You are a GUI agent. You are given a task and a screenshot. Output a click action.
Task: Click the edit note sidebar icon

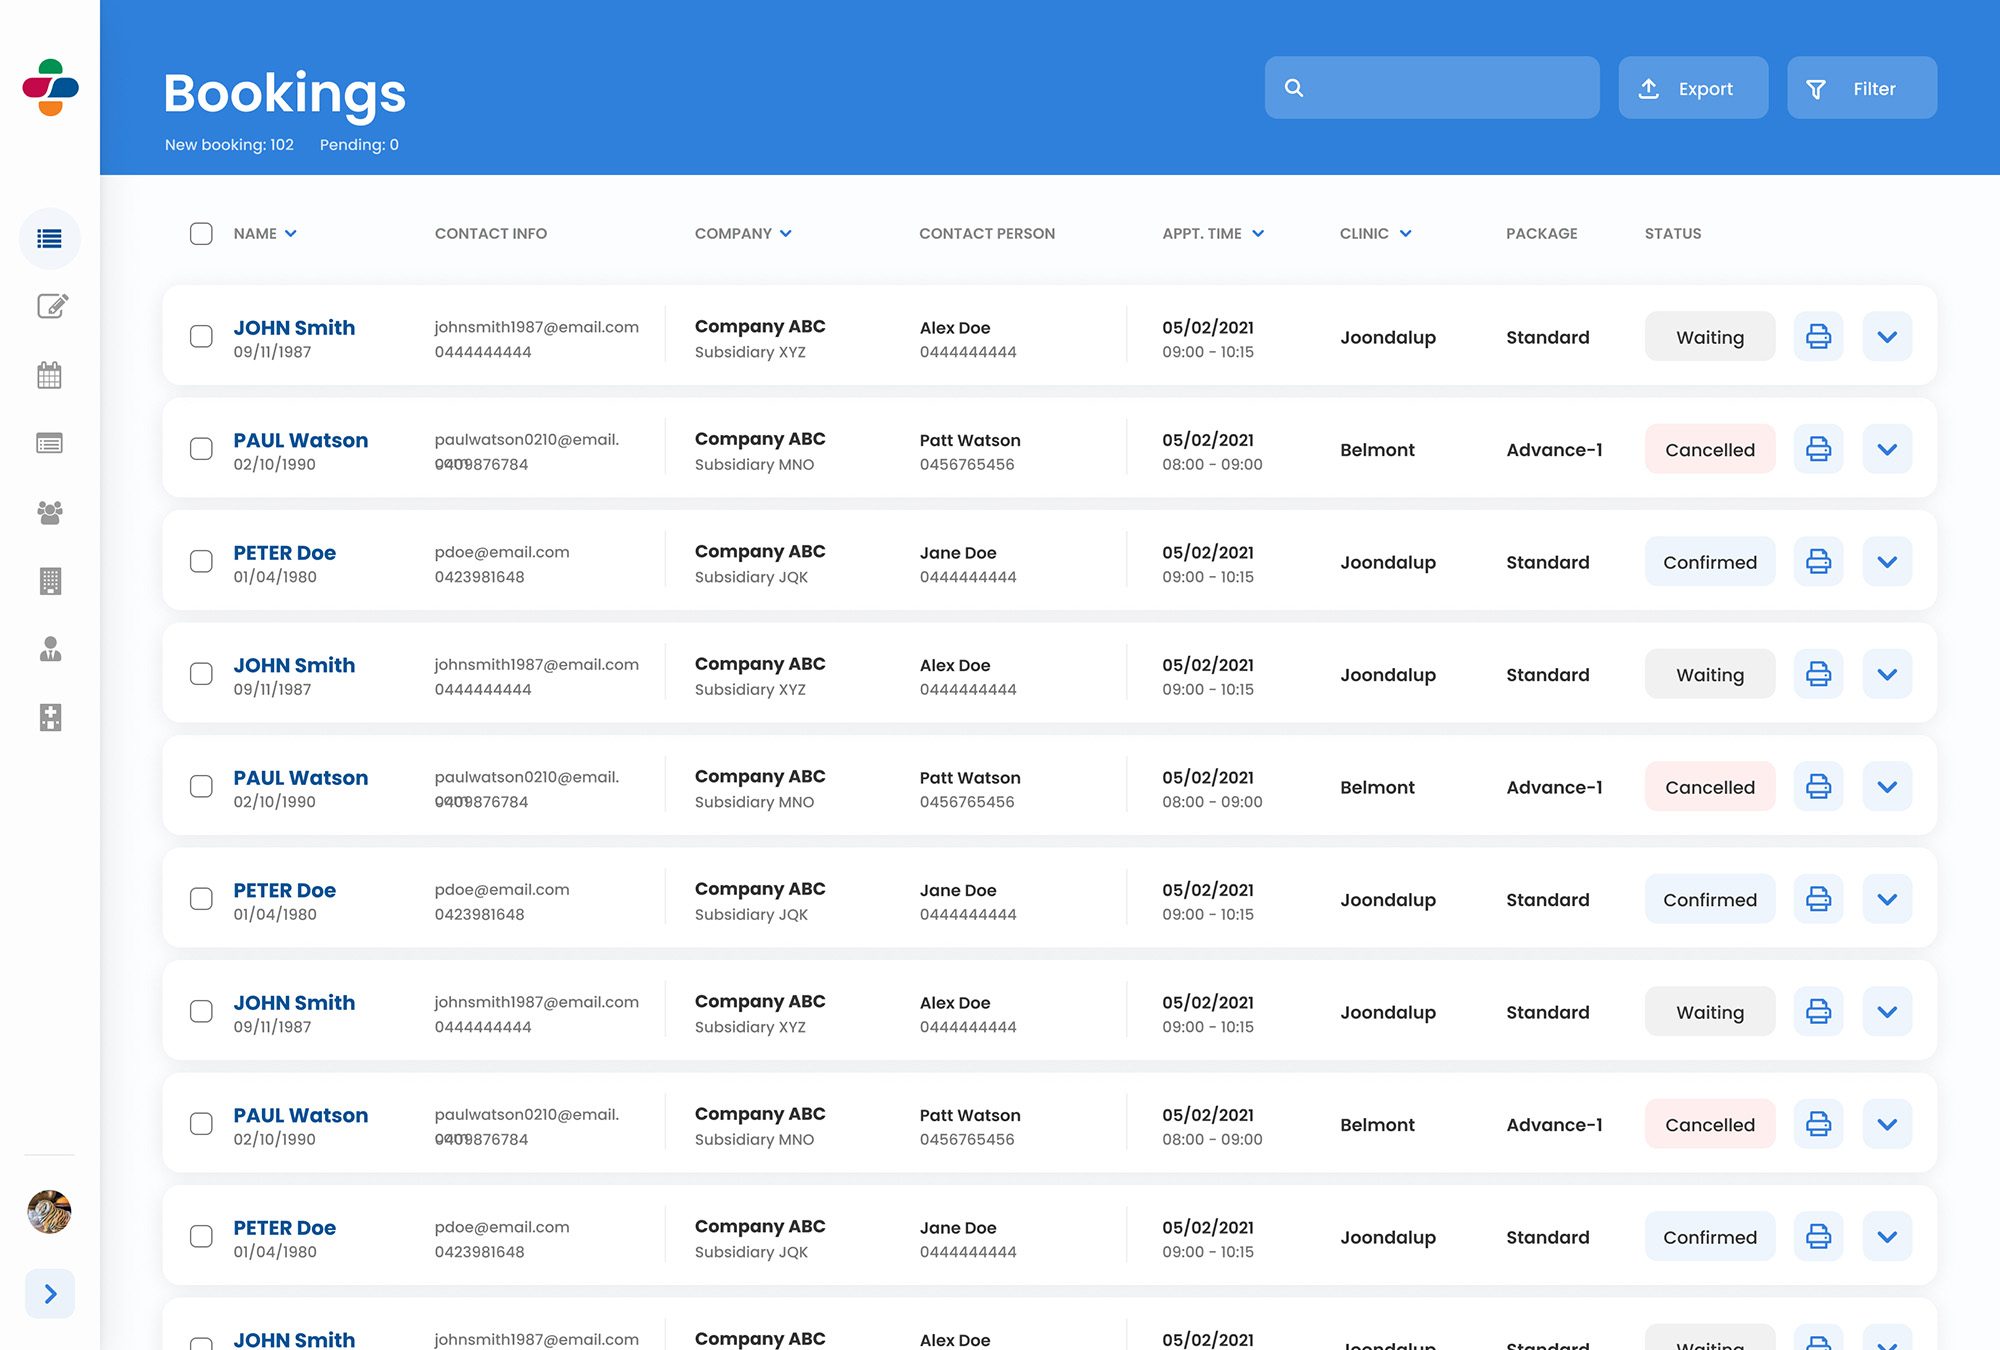point(51,306)
